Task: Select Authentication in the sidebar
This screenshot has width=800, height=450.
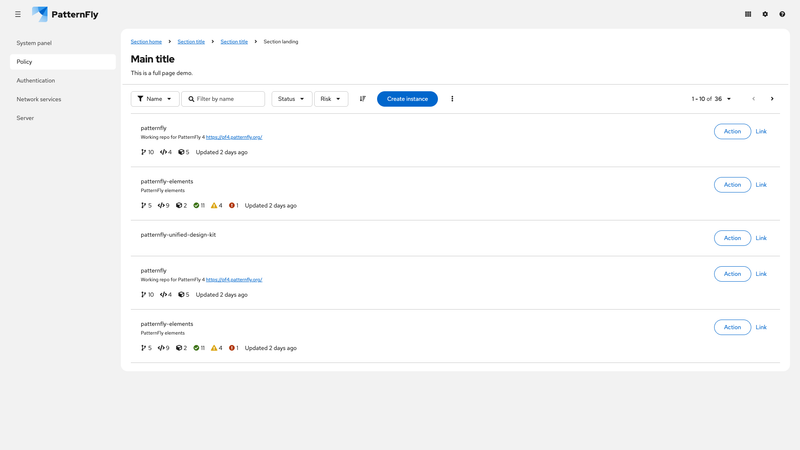Action: tap(36, 80)
